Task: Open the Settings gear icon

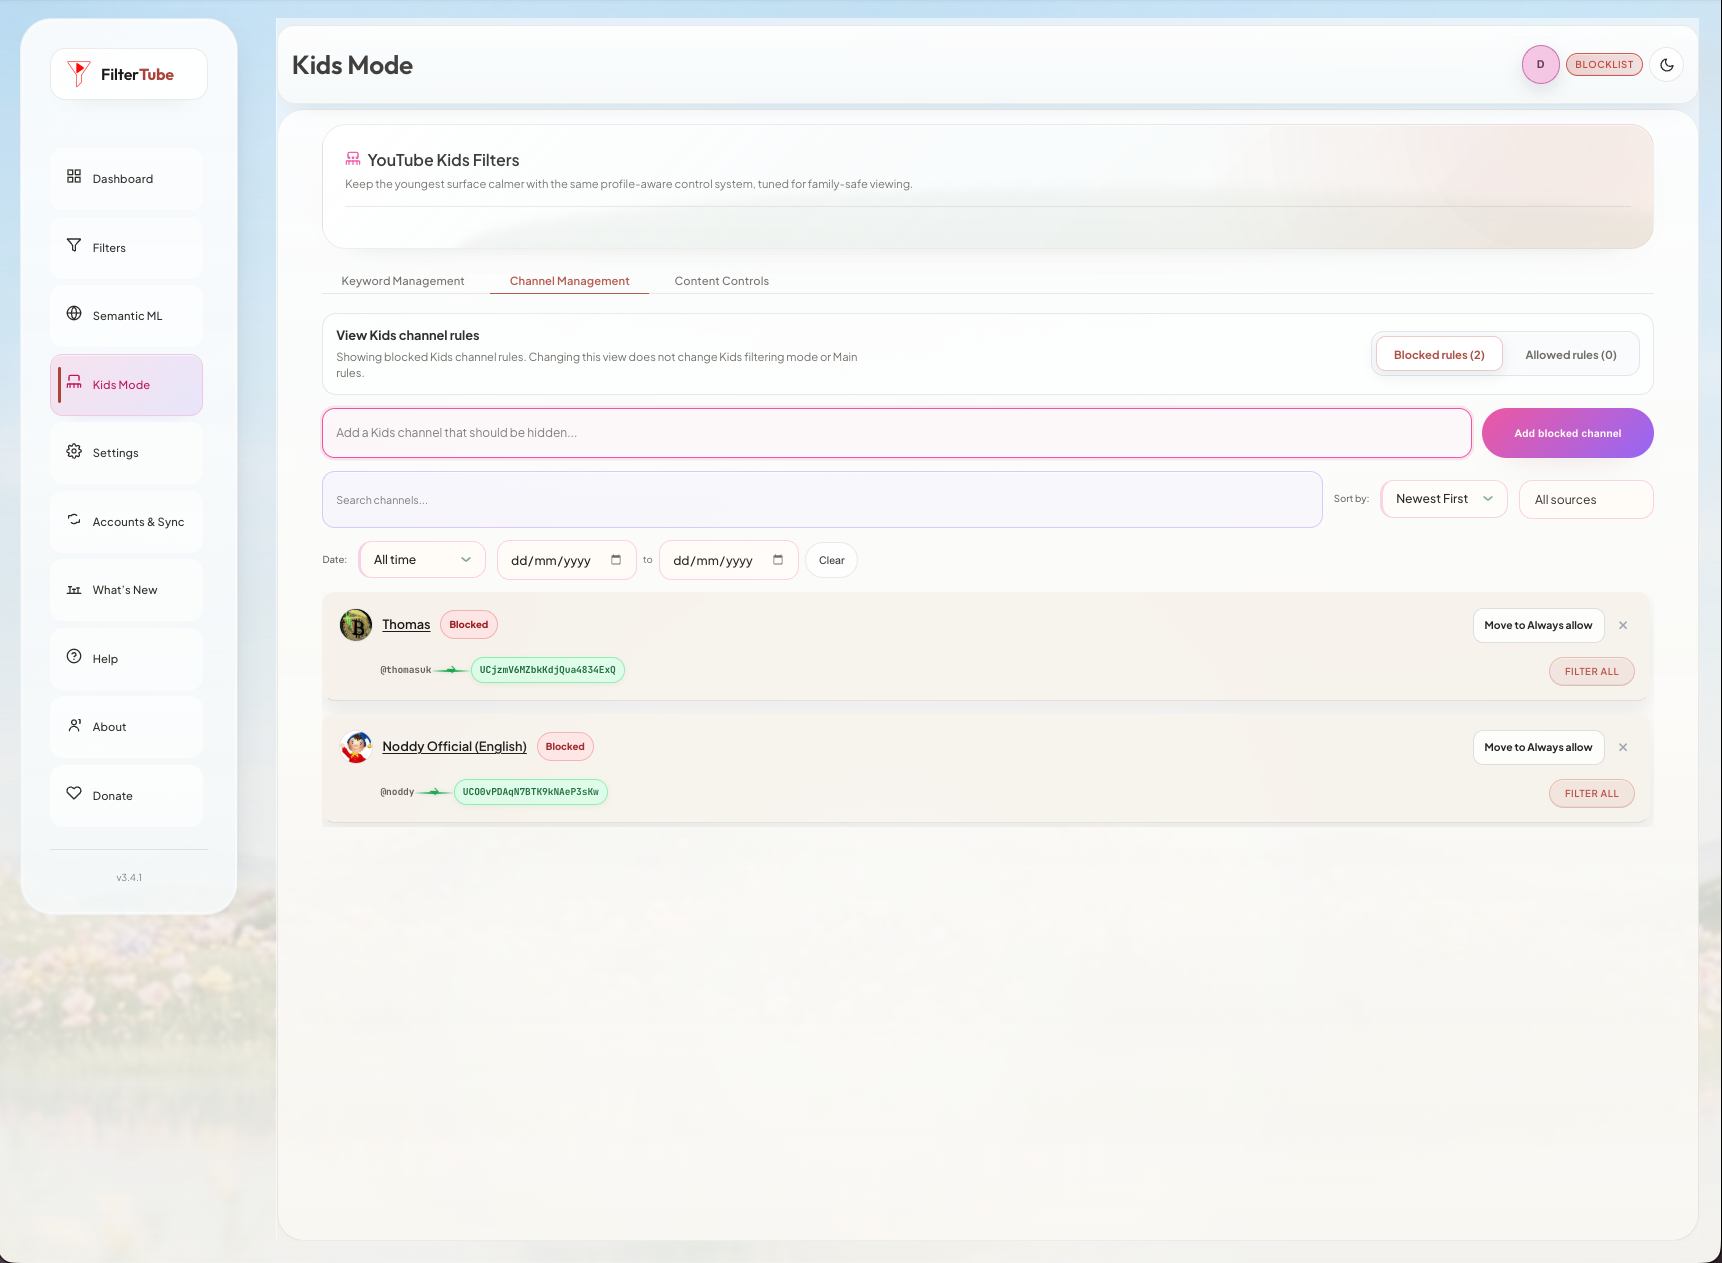Action: [74, 452]
